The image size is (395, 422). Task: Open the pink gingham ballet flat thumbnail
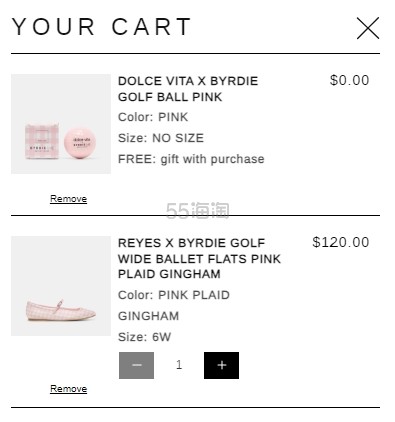(61, 286)
